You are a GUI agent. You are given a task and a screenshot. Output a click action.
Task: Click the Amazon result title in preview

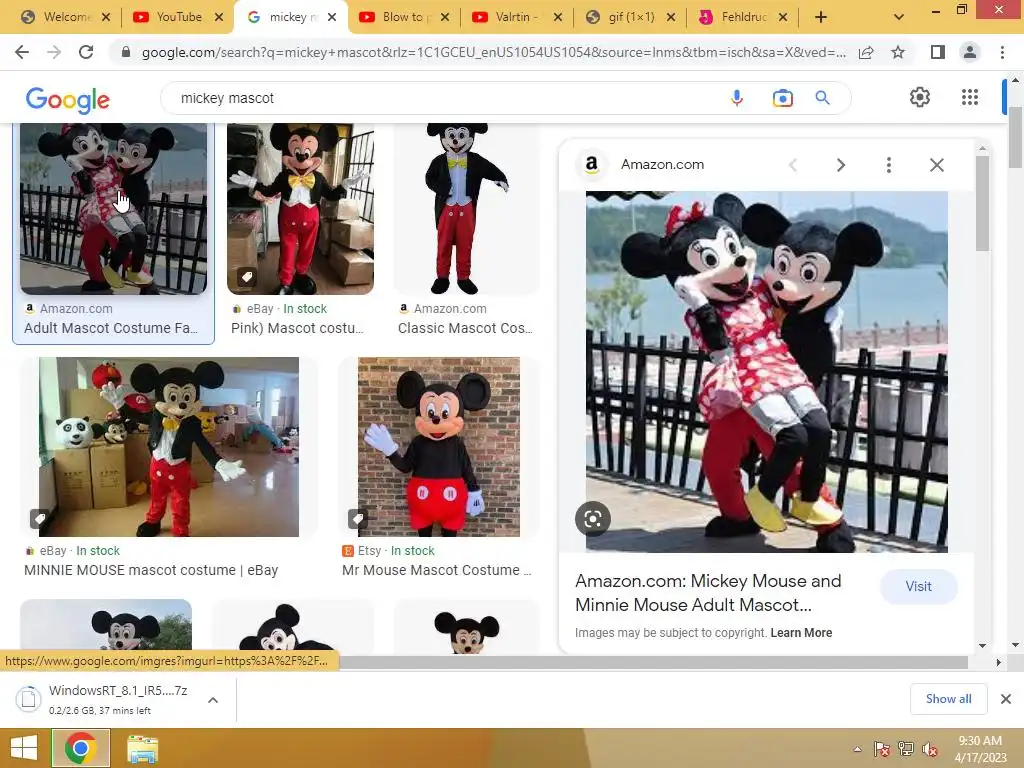[x=708, y=593]
